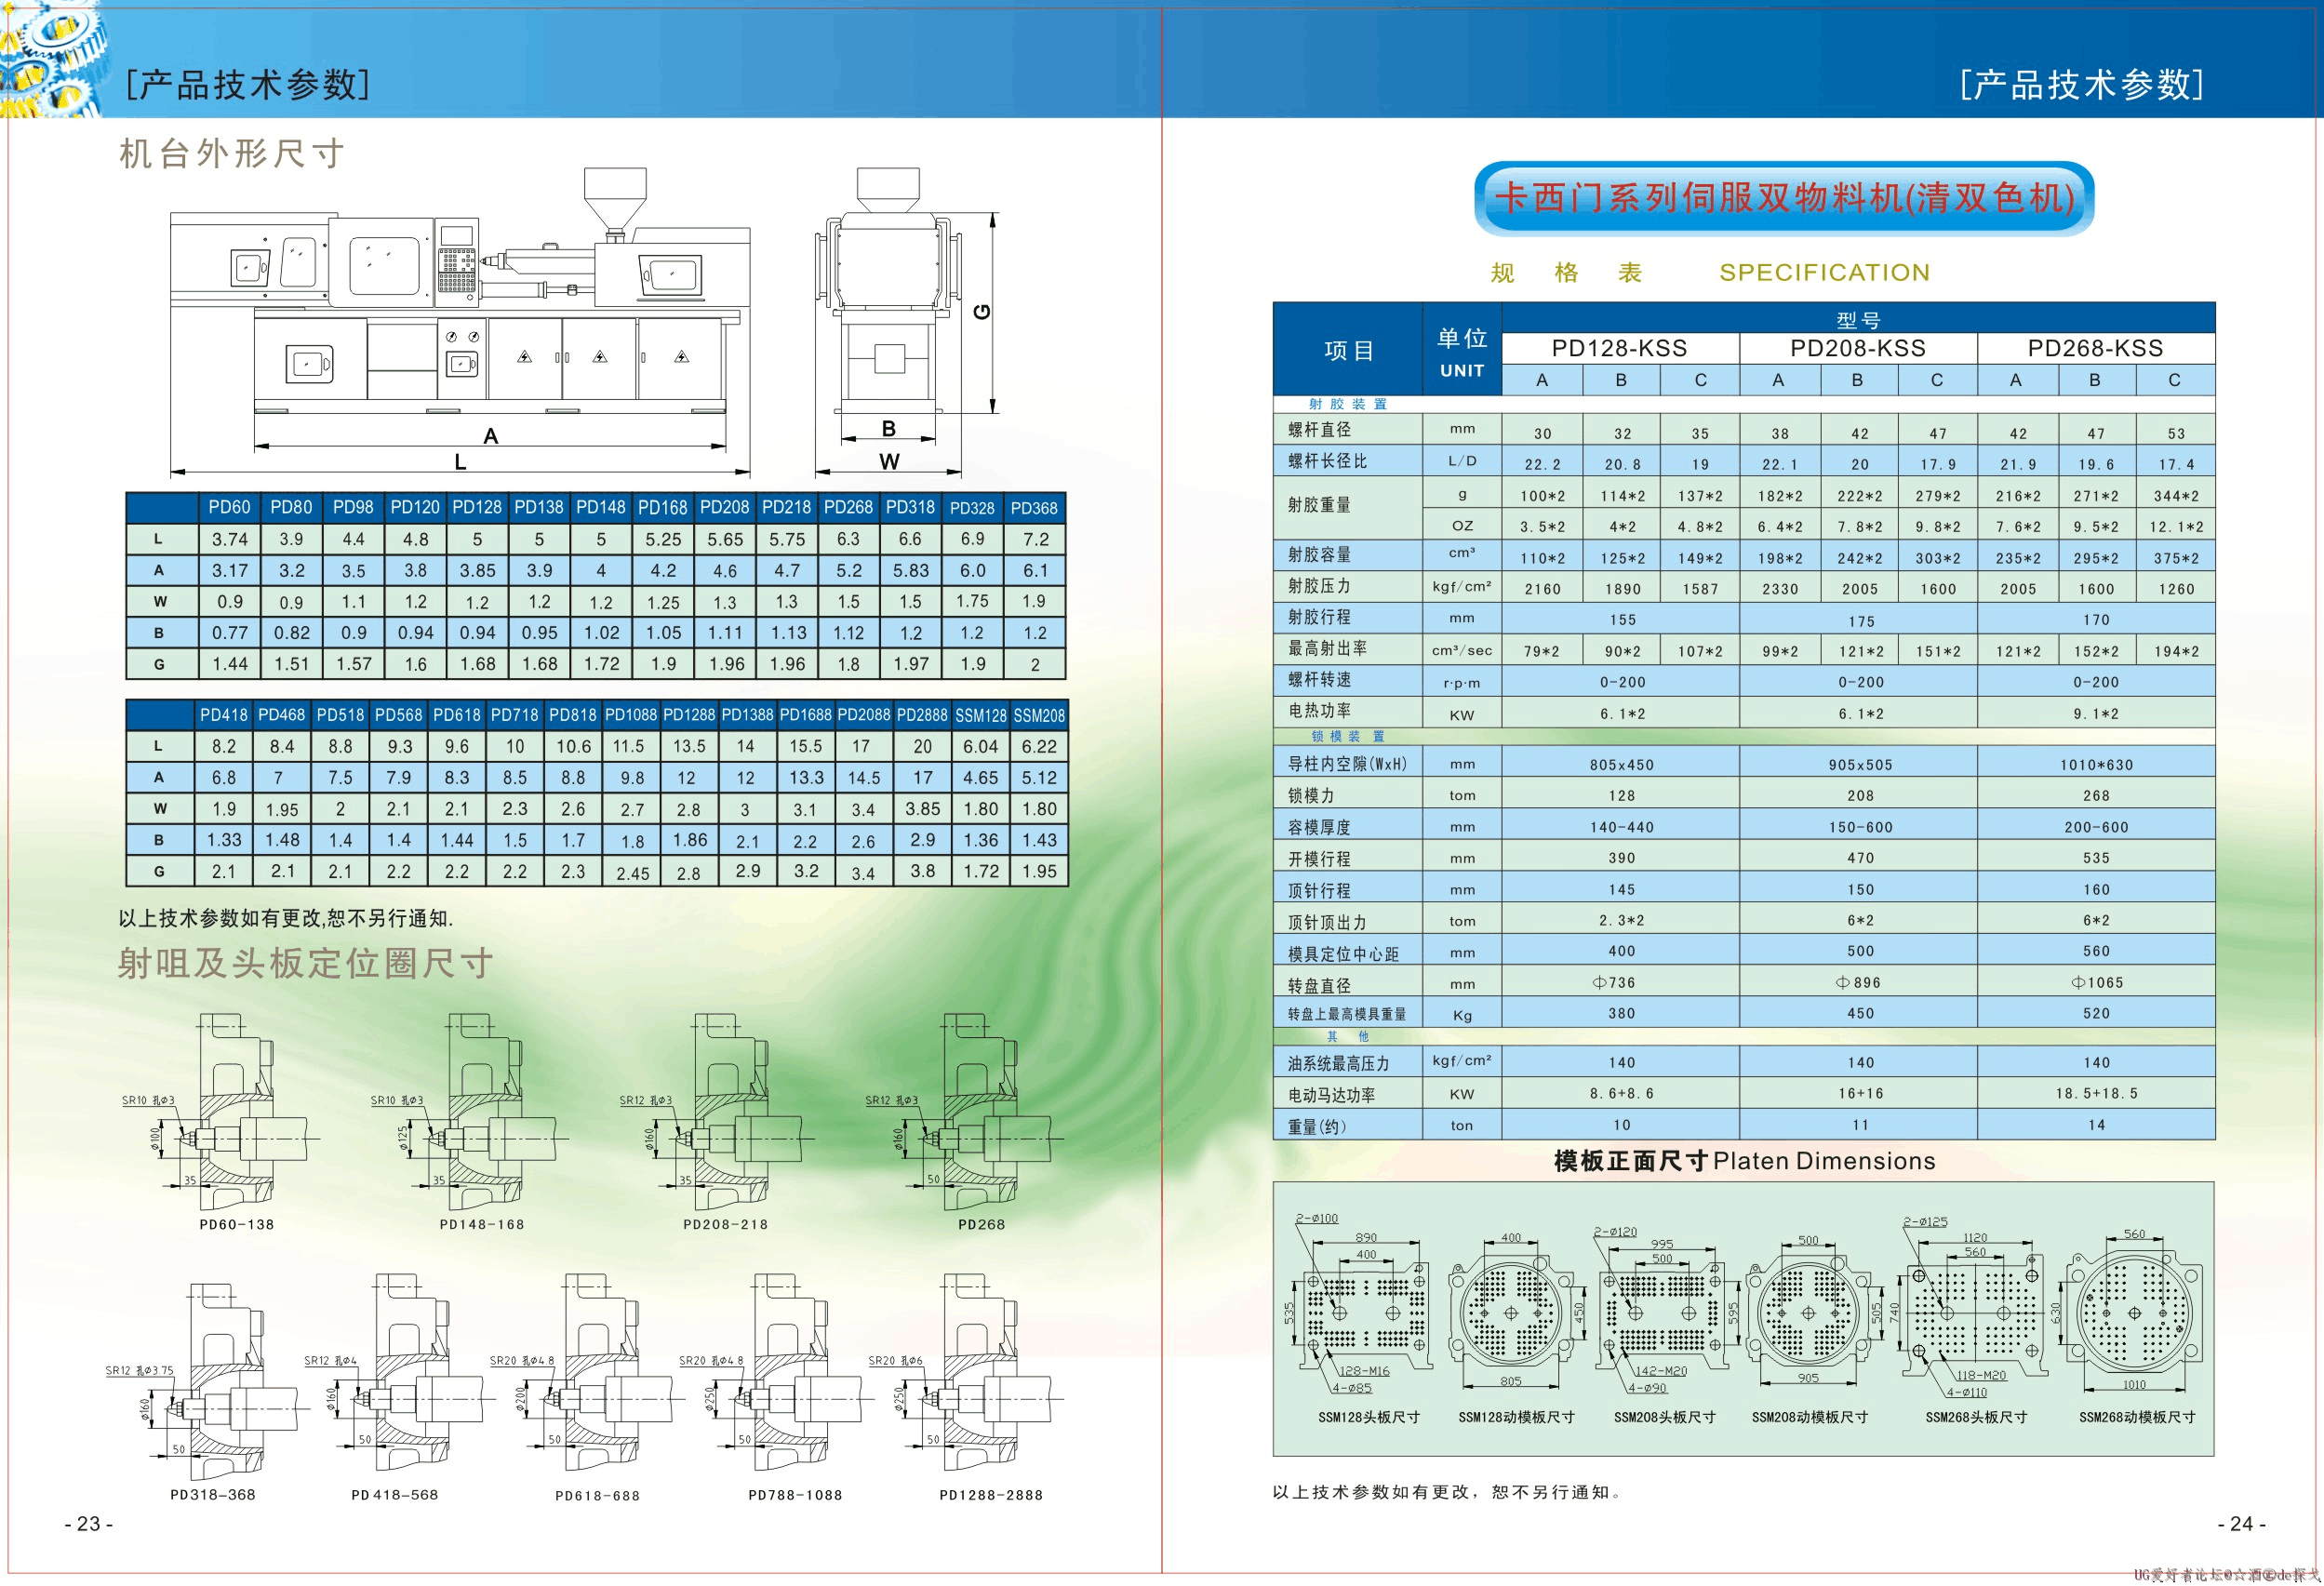Click the 1010*630 tie-bar clearance value
The width and height of the screenshot is (2324, 1586).
pyautogui.click(x=2096, y=764)
